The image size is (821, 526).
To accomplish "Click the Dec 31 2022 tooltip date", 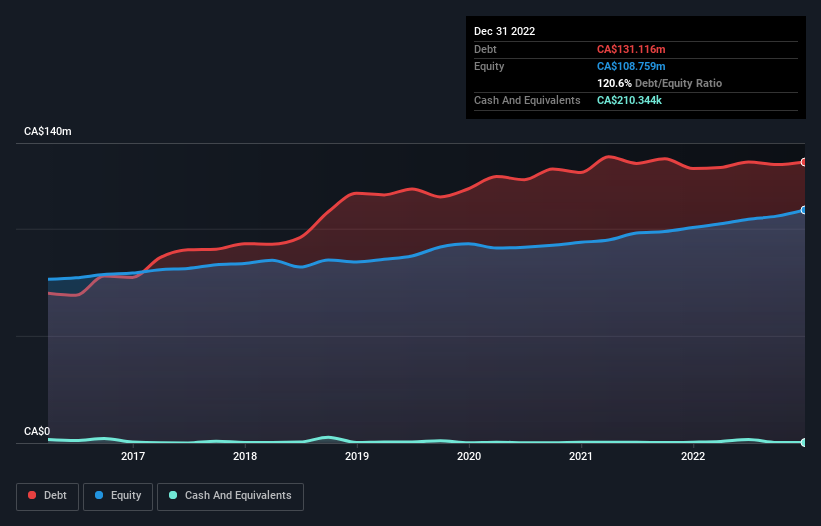I will click(x=504, y=31).
